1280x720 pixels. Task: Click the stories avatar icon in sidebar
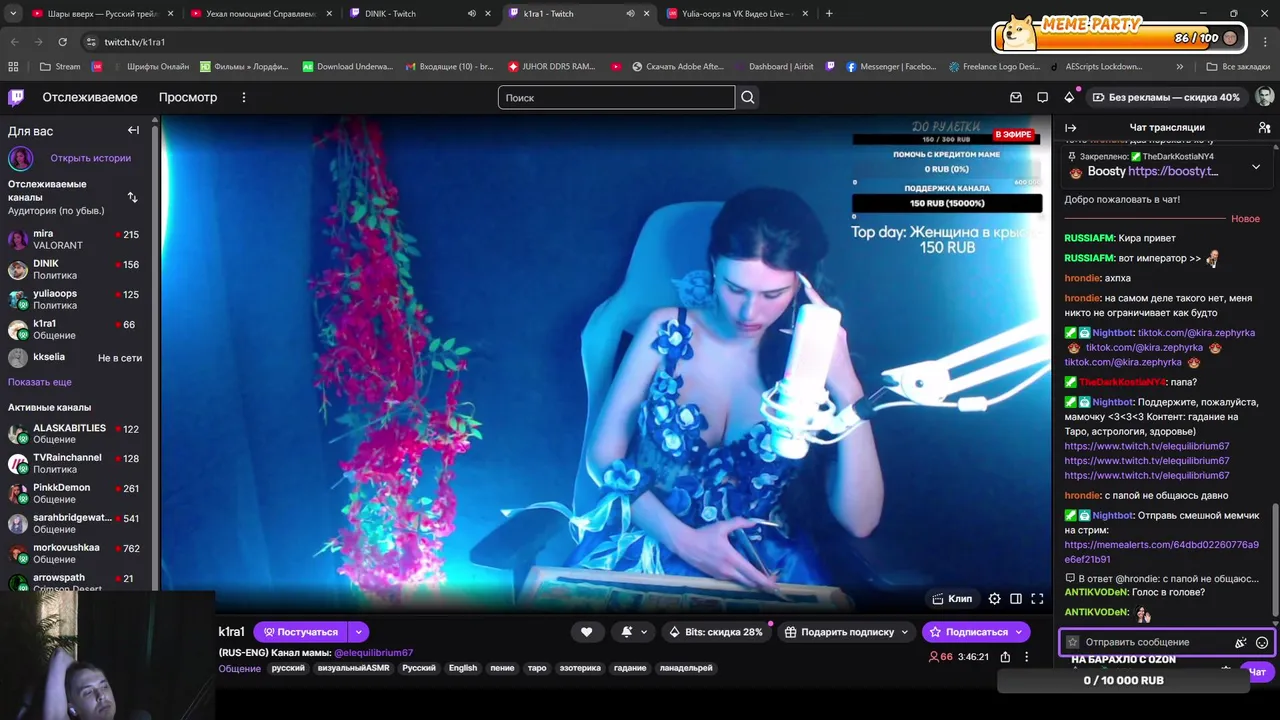click(x=21, y=158)
